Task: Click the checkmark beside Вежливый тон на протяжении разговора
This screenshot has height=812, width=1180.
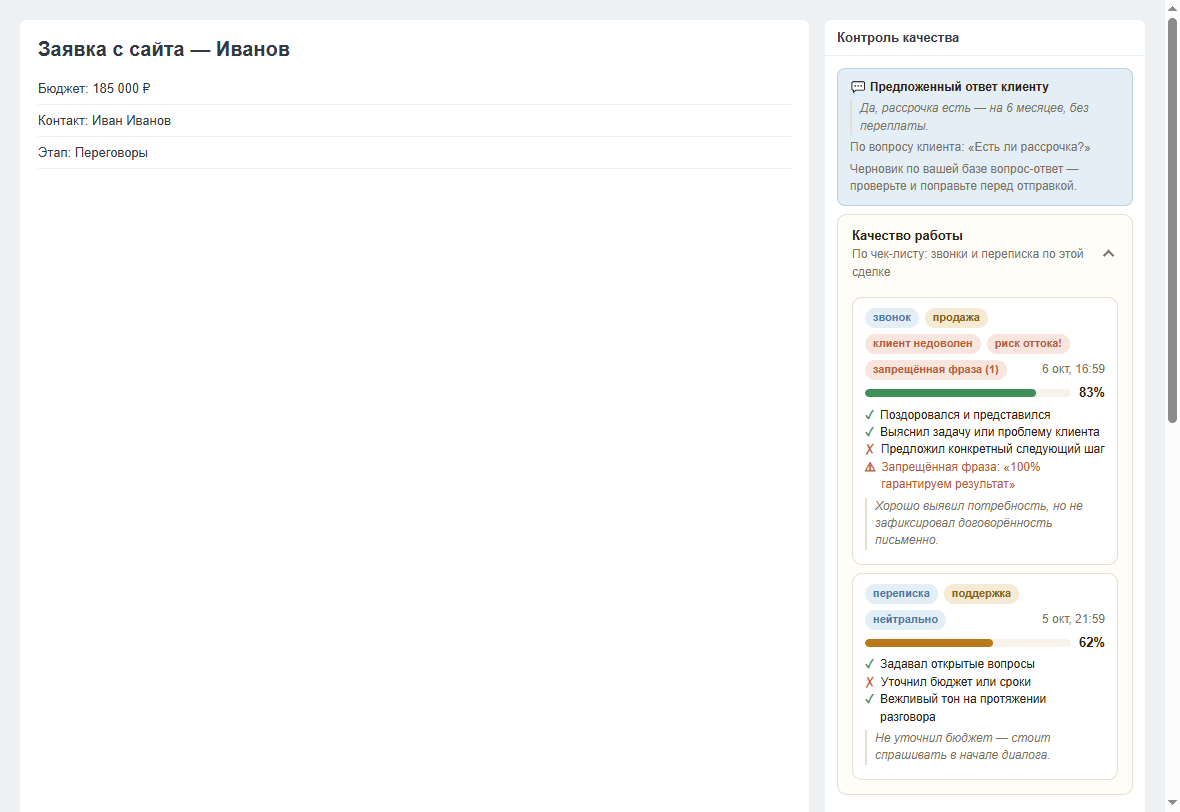Action: click(869, 699)
